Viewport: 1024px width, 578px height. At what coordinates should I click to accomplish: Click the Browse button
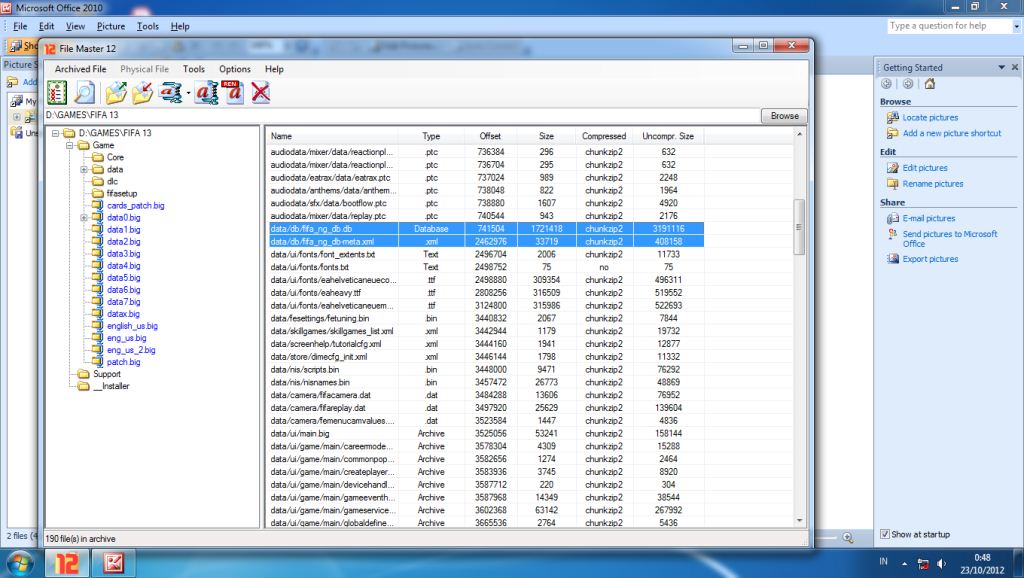click(x=784, y=116)
